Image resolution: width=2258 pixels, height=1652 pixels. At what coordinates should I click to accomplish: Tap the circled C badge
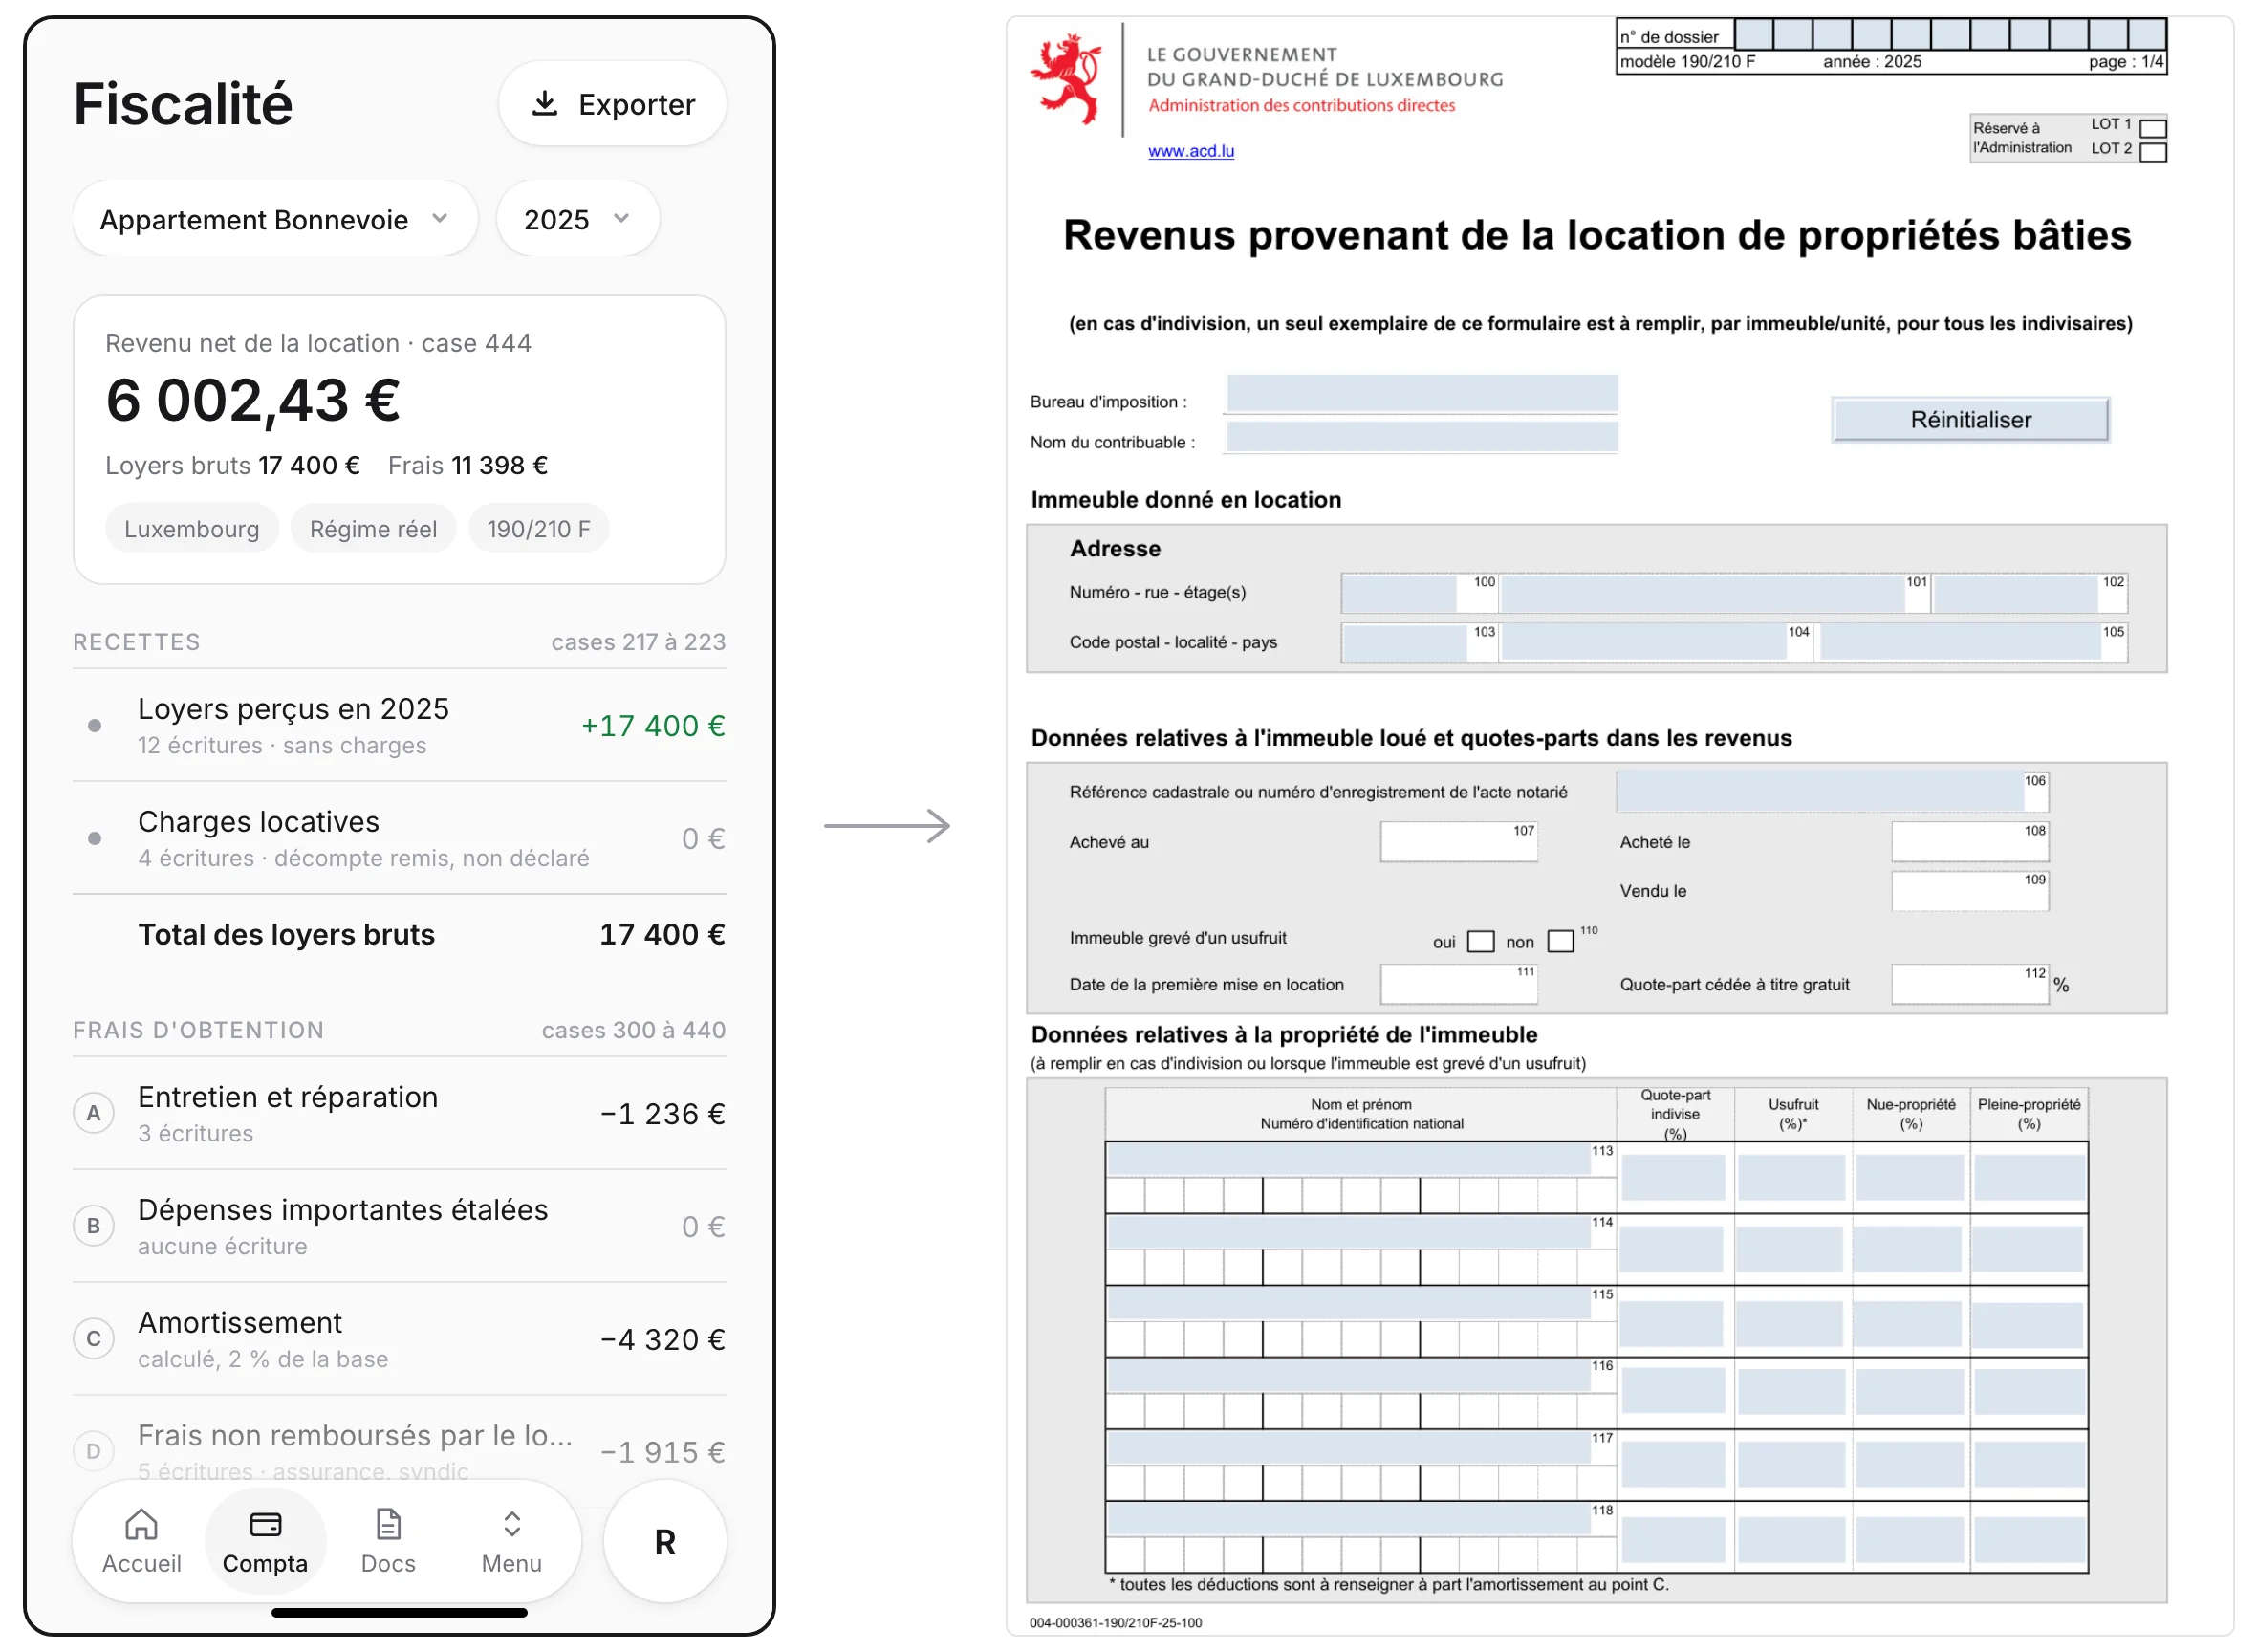point(93,1339)
